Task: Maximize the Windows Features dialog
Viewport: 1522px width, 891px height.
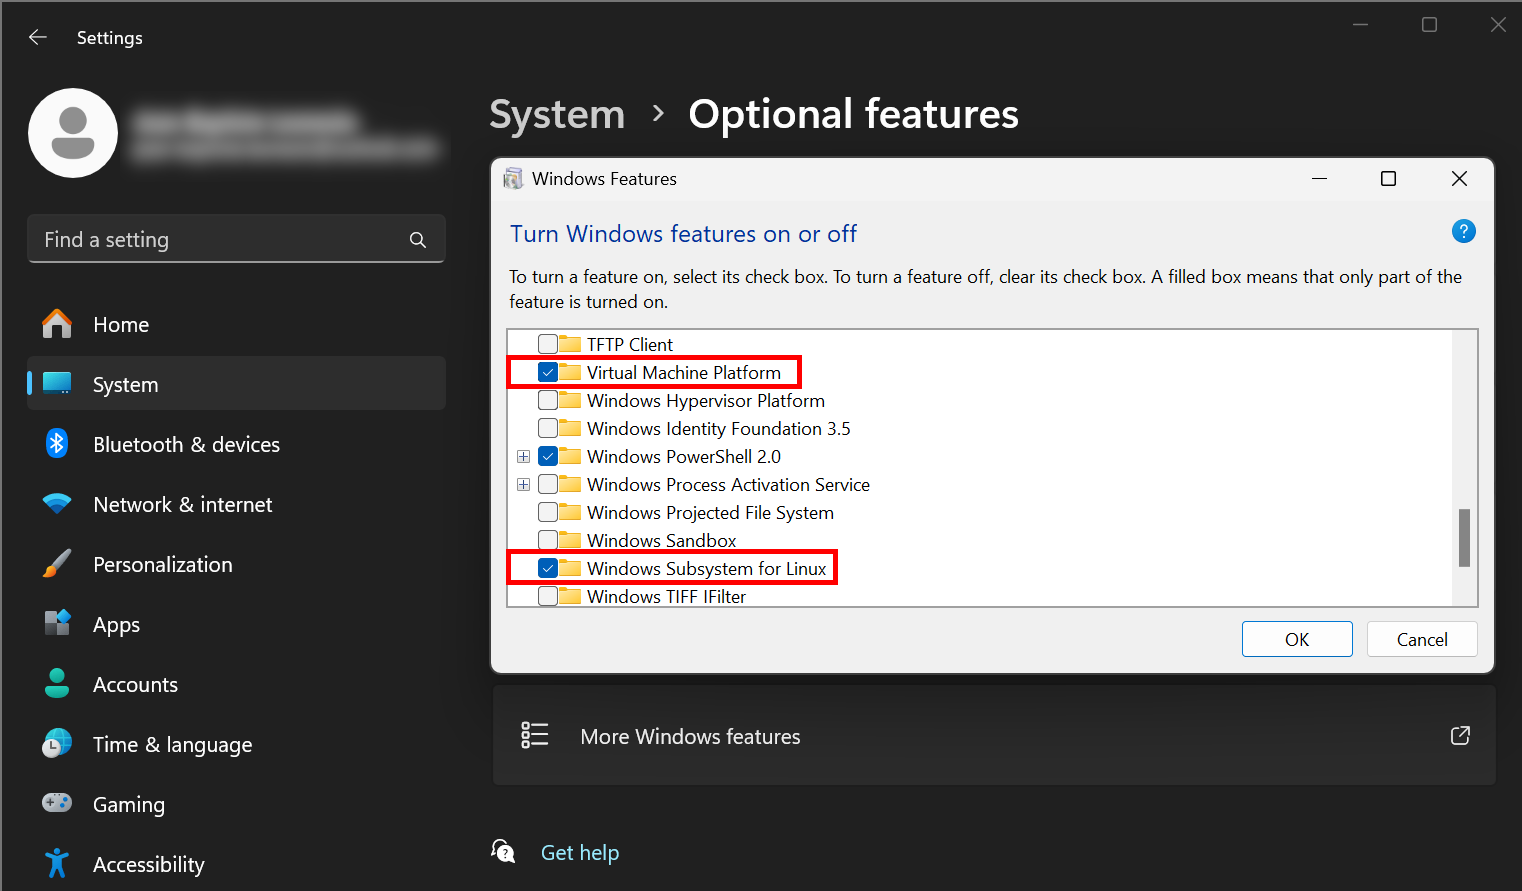Action: tap(1388, 178)
